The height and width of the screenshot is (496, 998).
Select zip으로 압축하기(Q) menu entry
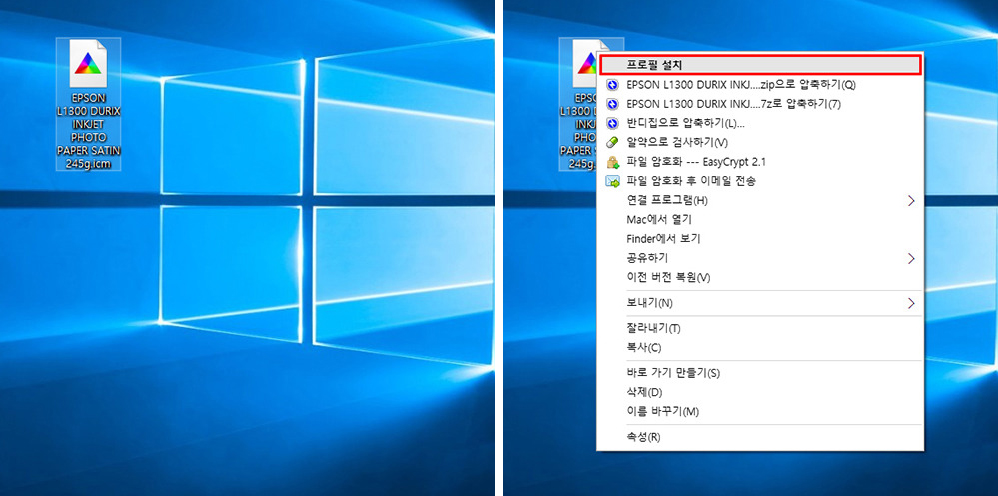coord(759,85)
